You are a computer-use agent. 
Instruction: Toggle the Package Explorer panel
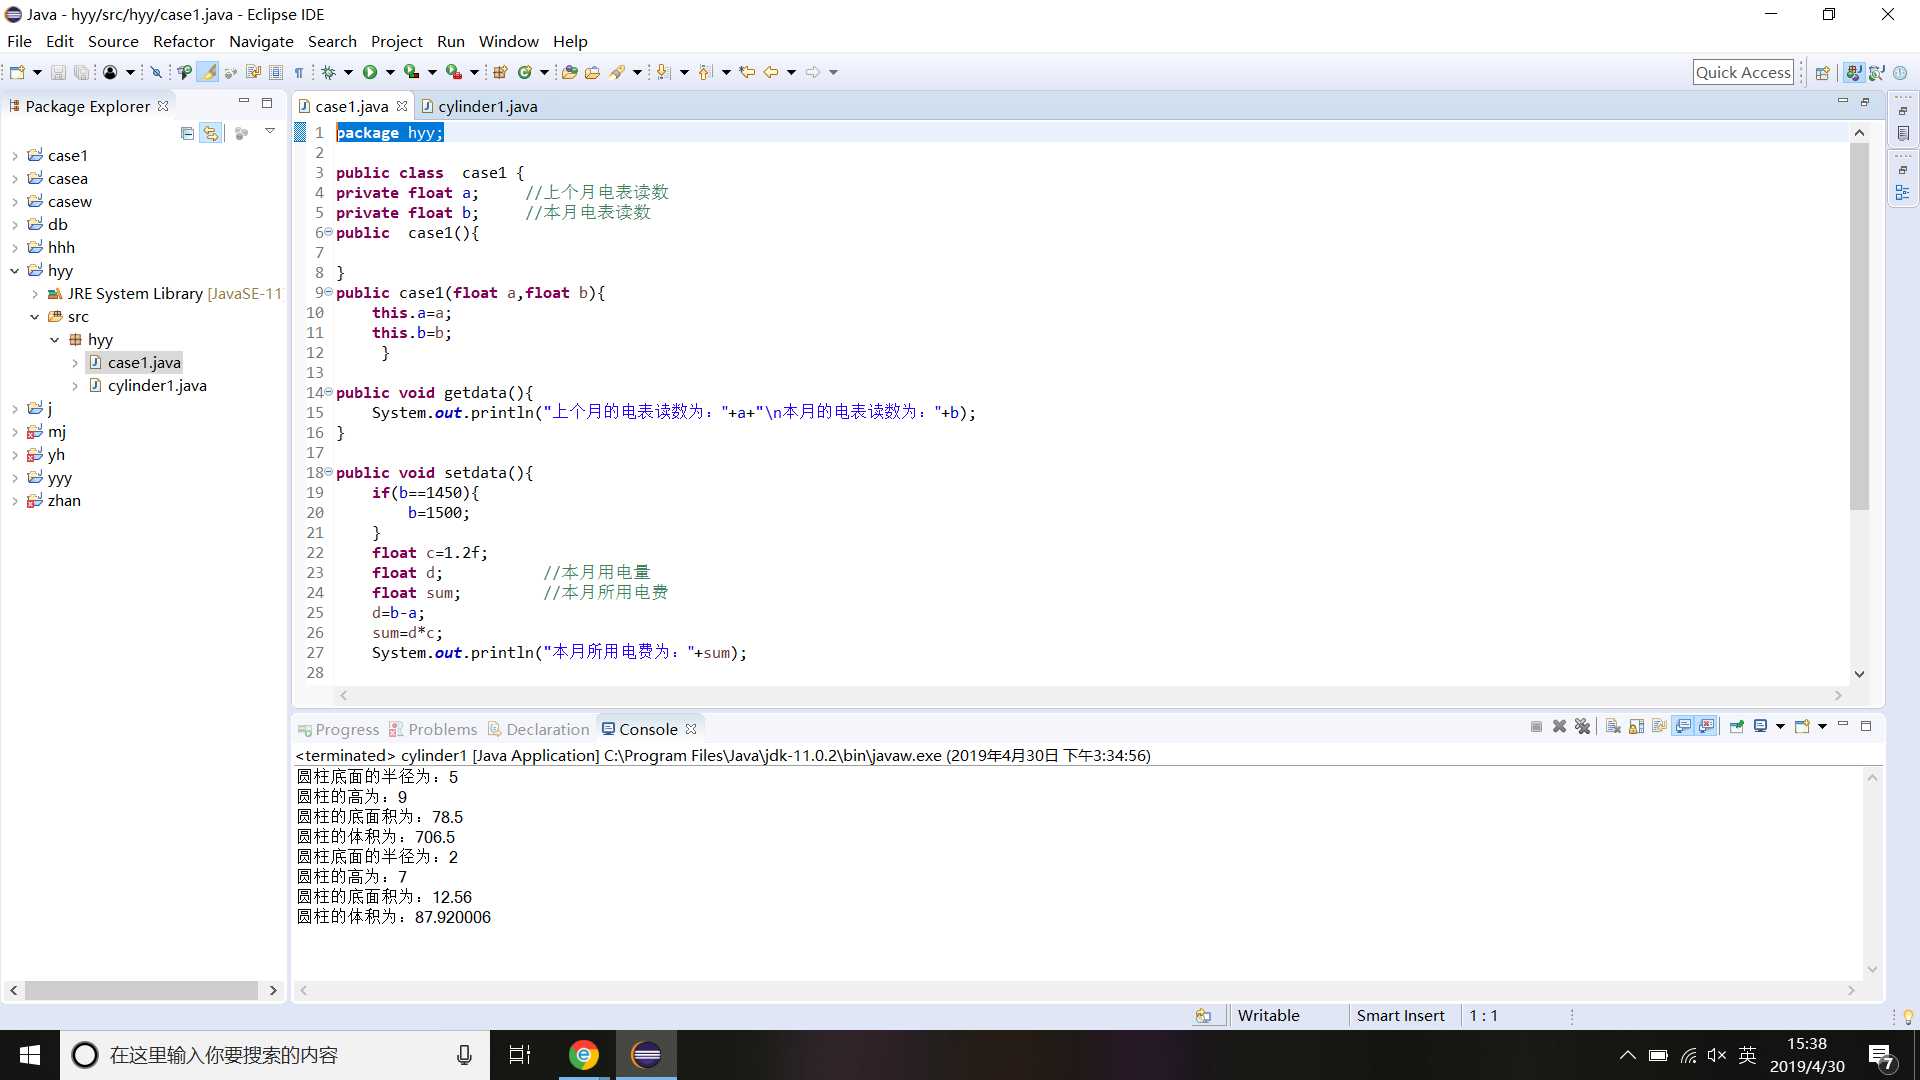(243, 104)
